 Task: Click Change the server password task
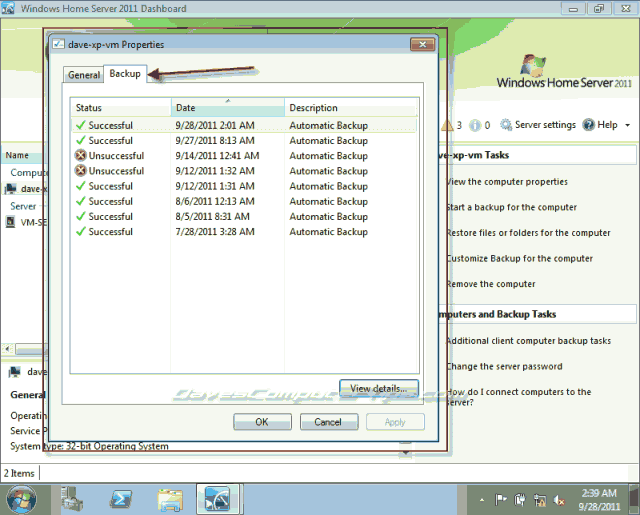(x=504, y=366)
